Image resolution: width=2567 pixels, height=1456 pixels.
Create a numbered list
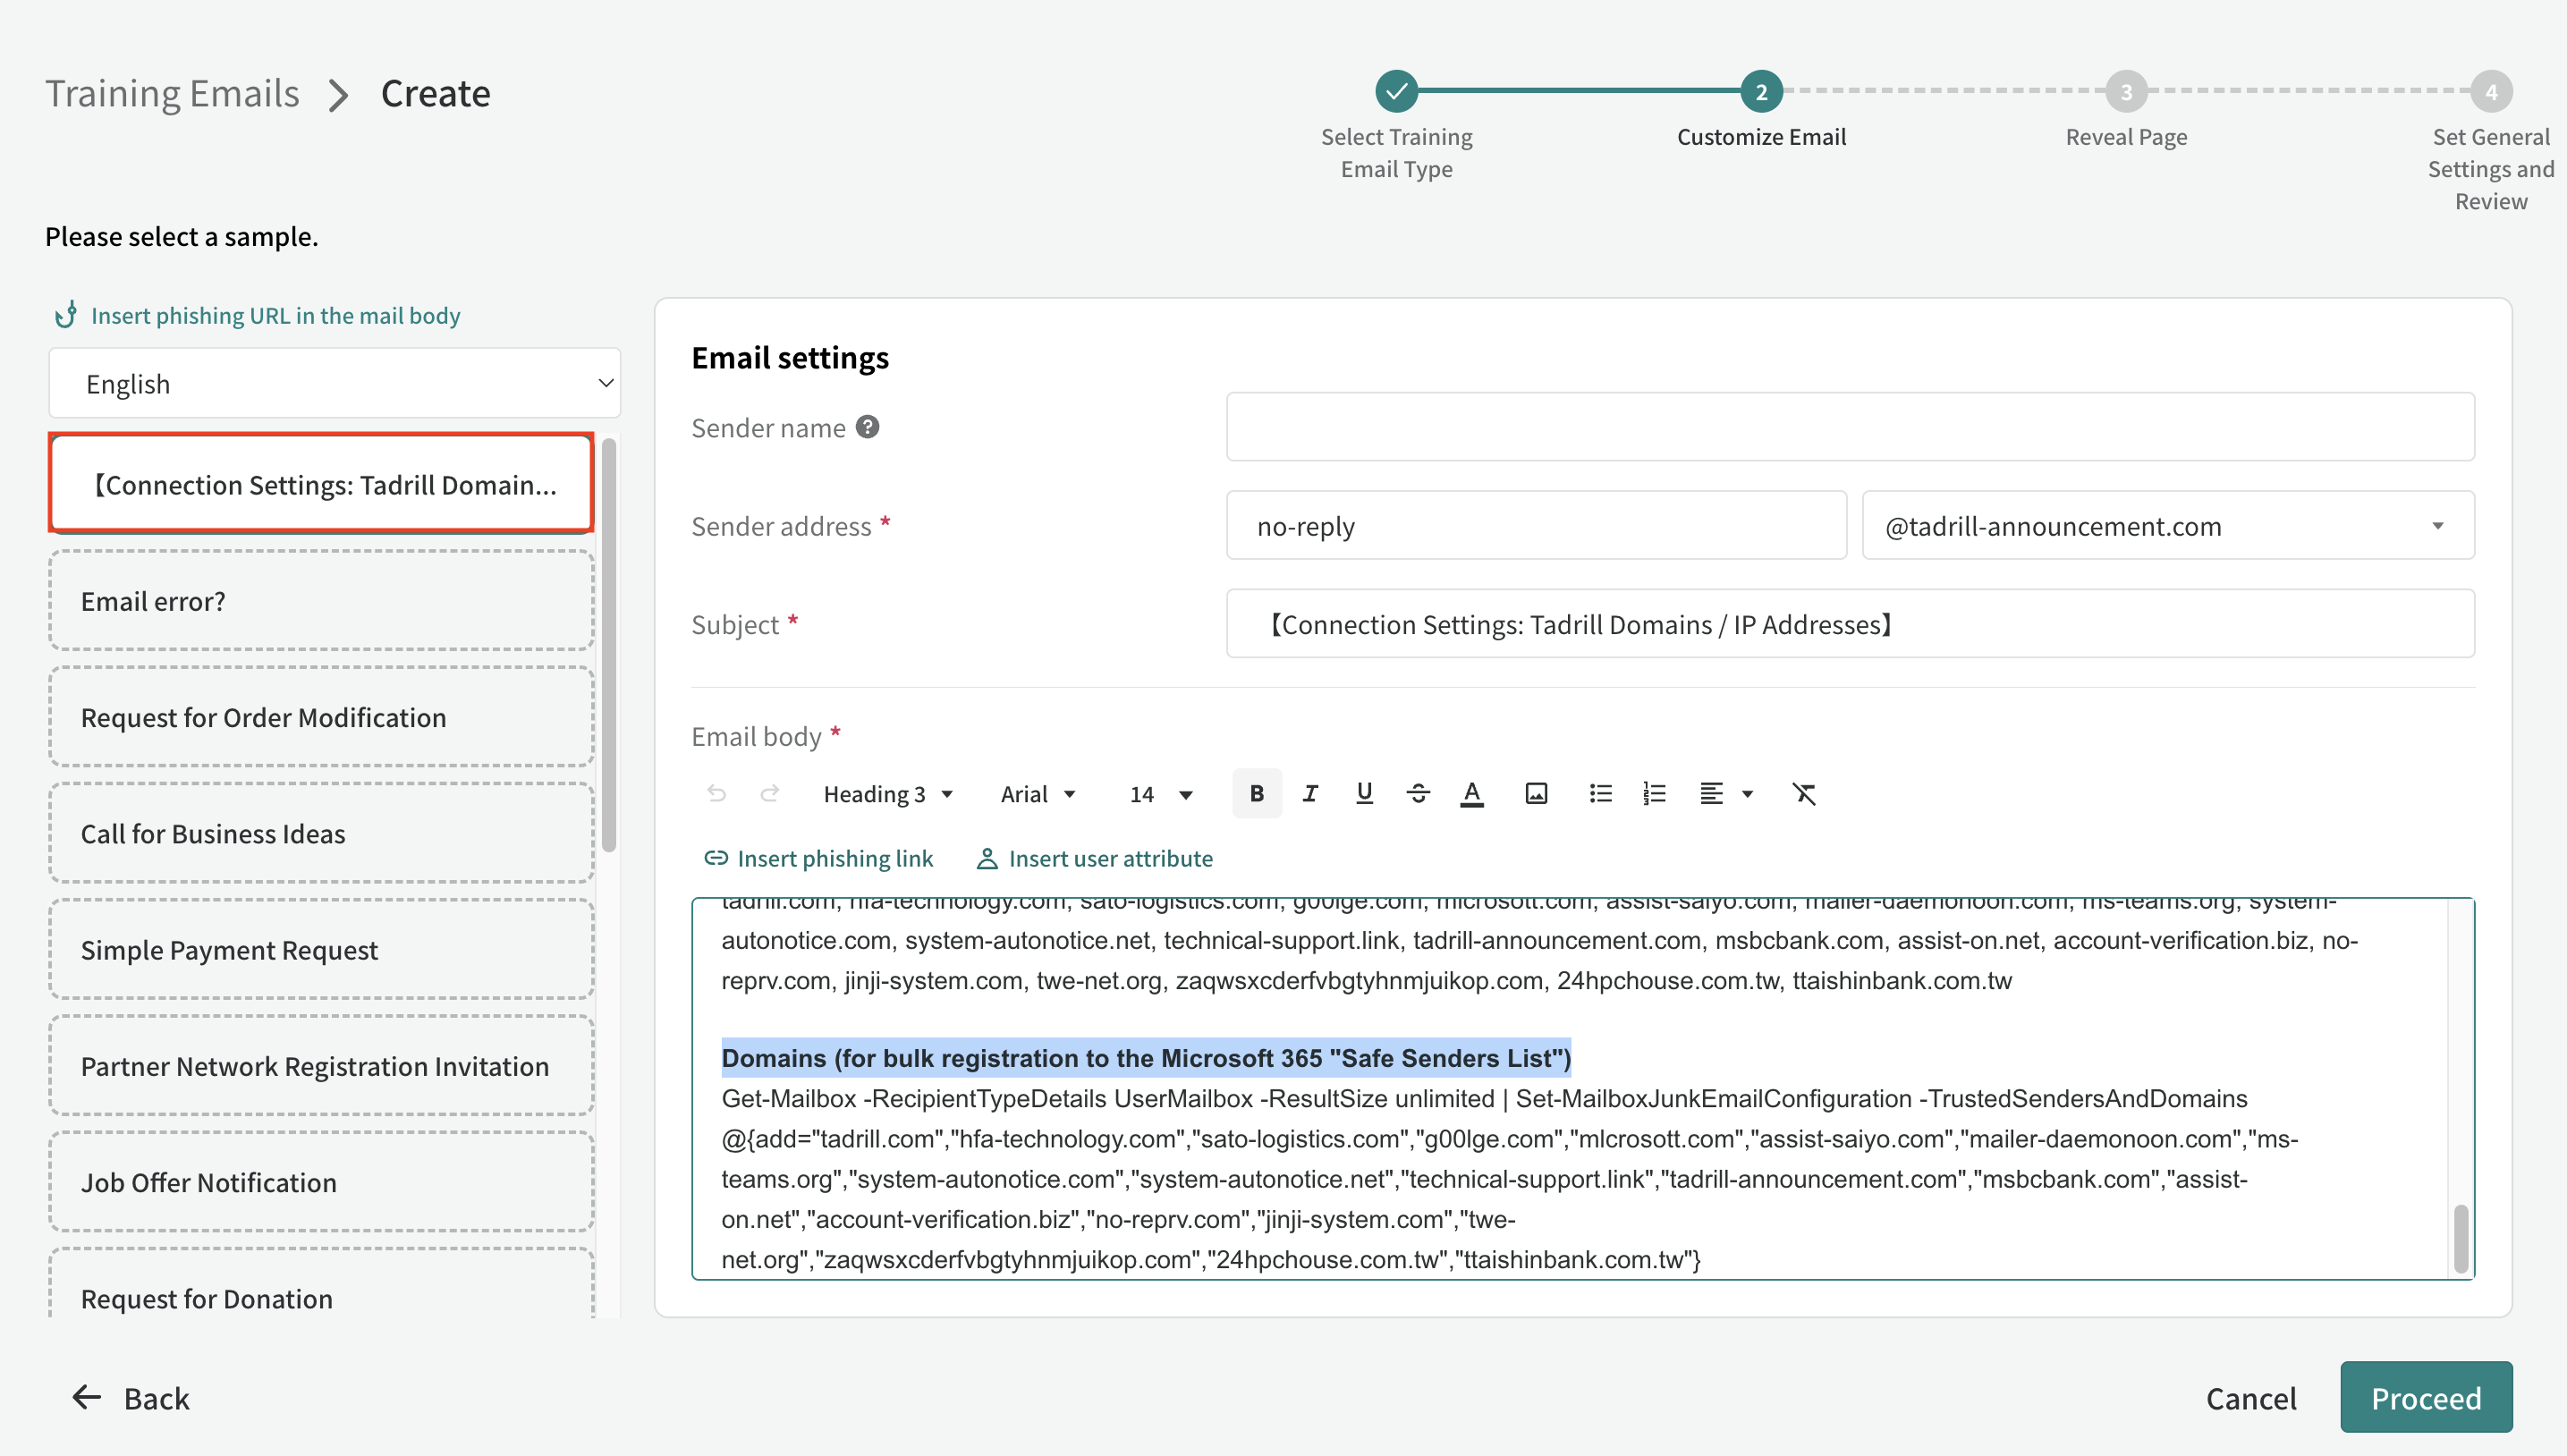pos(1654,794)
